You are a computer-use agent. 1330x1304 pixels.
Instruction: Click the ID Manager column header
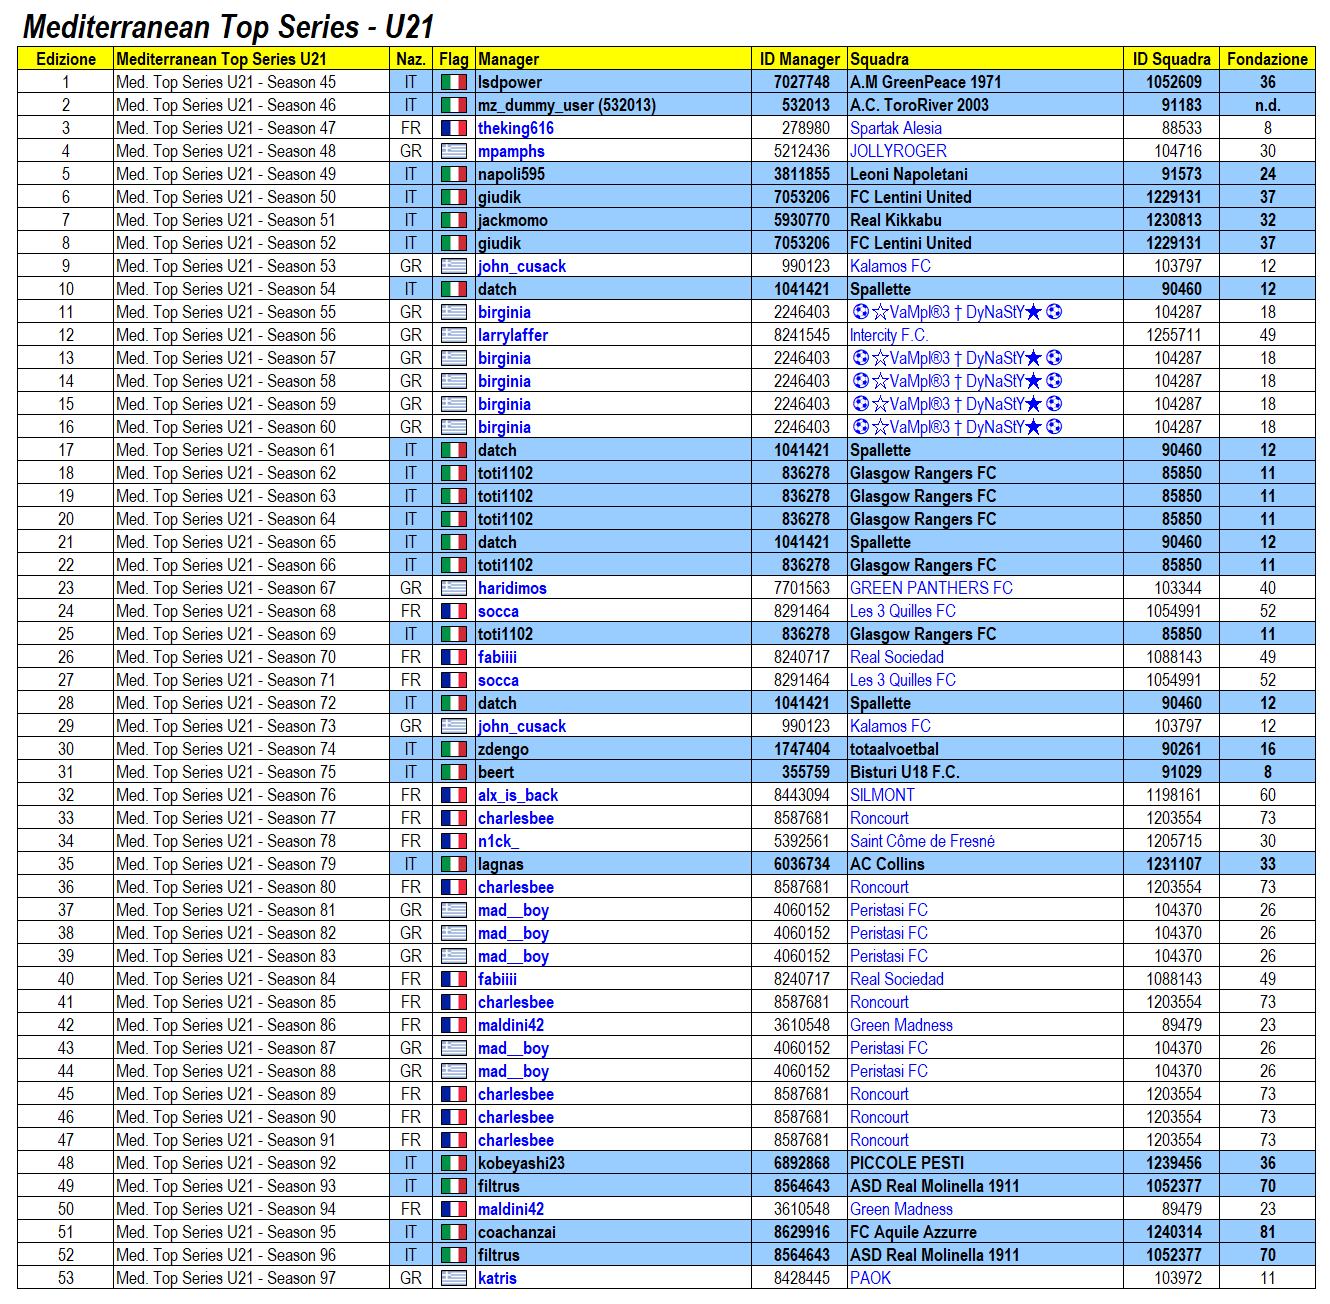[799, 59]
